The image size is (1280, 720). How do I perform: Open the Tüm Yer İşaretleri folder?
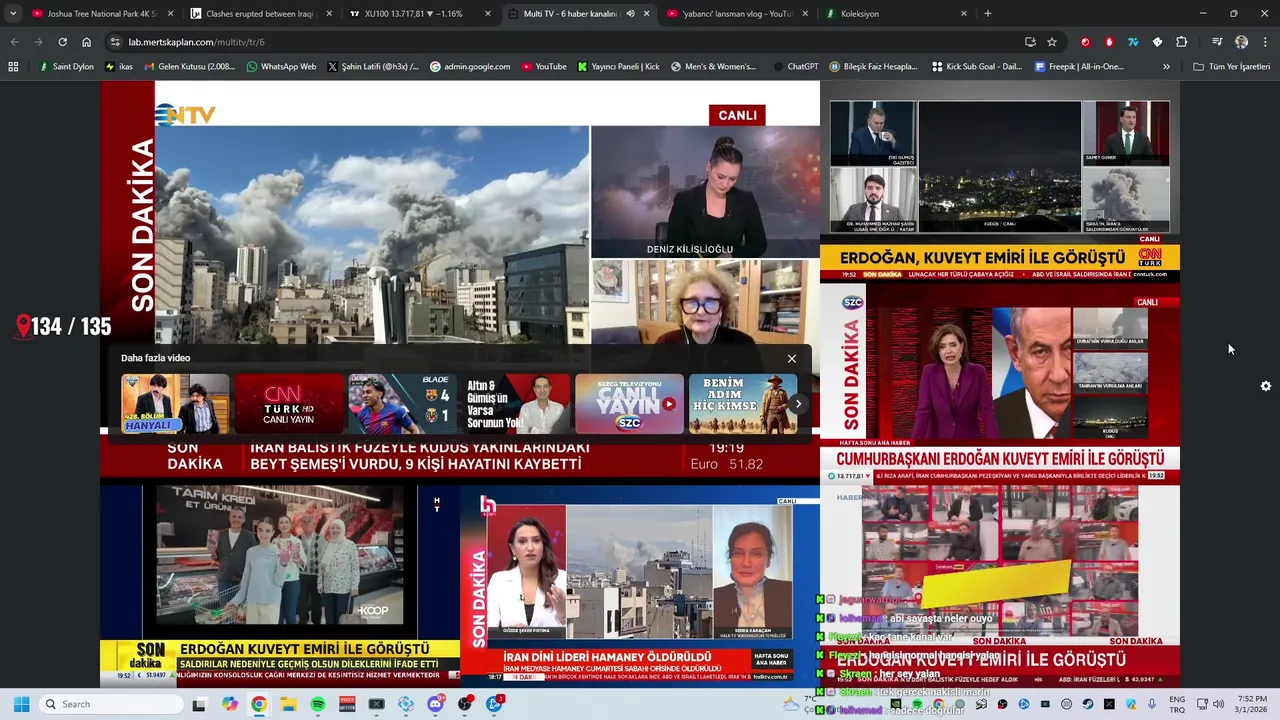(1231, 67)
